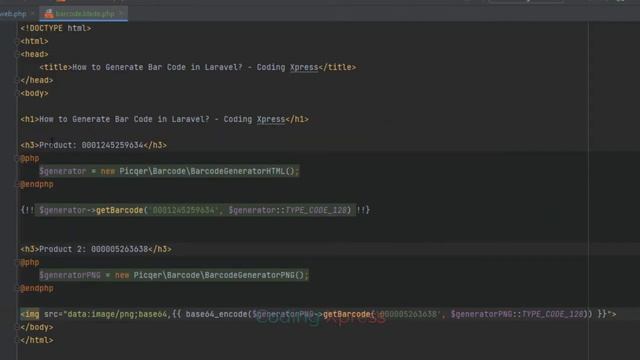Click BarcodeGeneratorPNG() class name

coord(254,275)
